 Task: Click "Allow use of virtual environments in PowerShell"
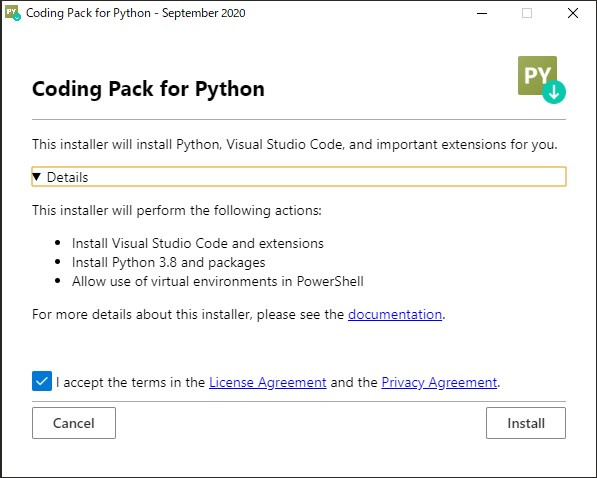click(x=218, y=281)
